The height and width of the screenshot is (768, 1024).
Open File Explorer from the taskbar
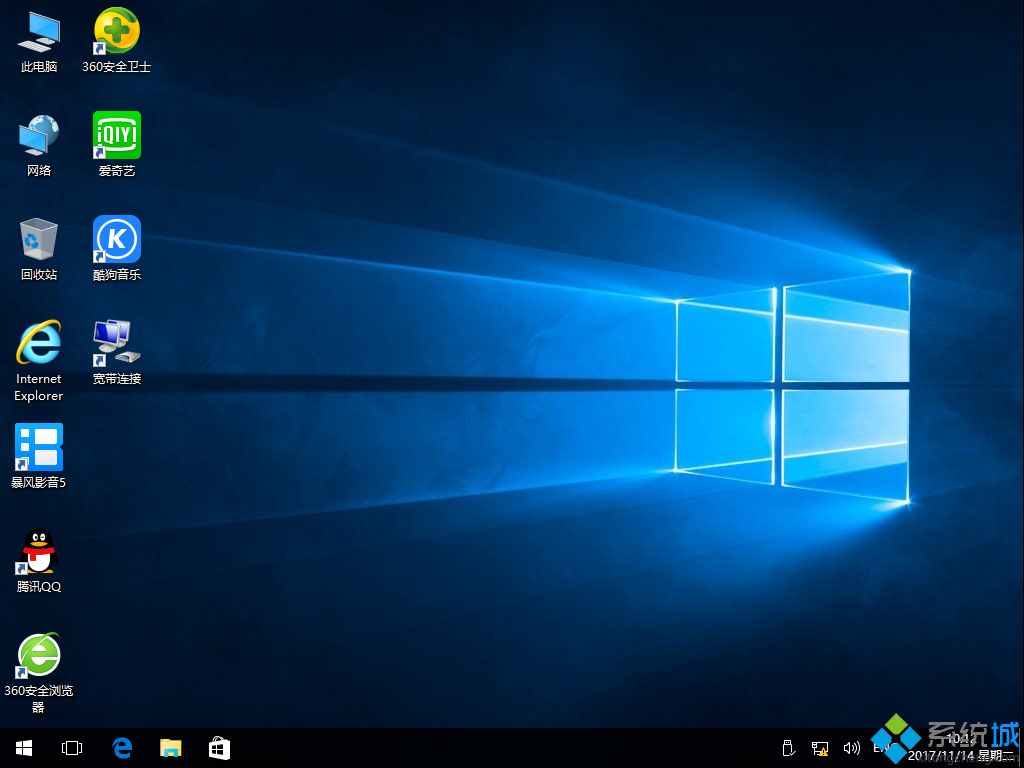(171, 748)
